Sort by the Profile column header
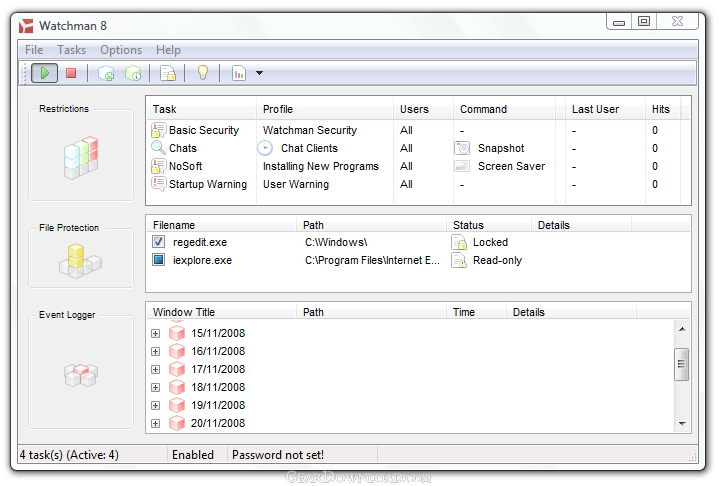This screenshot has height=486, width=719. [325, 109]
